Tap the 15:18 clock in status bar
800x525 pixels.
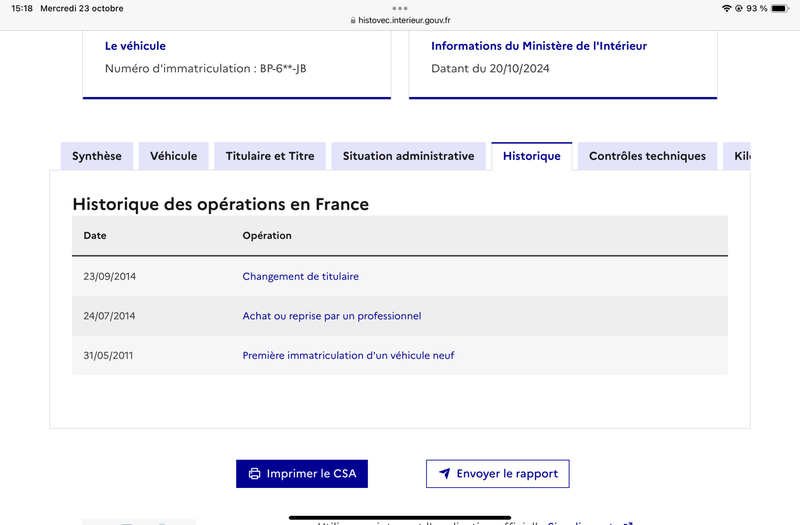coord(22,8)
